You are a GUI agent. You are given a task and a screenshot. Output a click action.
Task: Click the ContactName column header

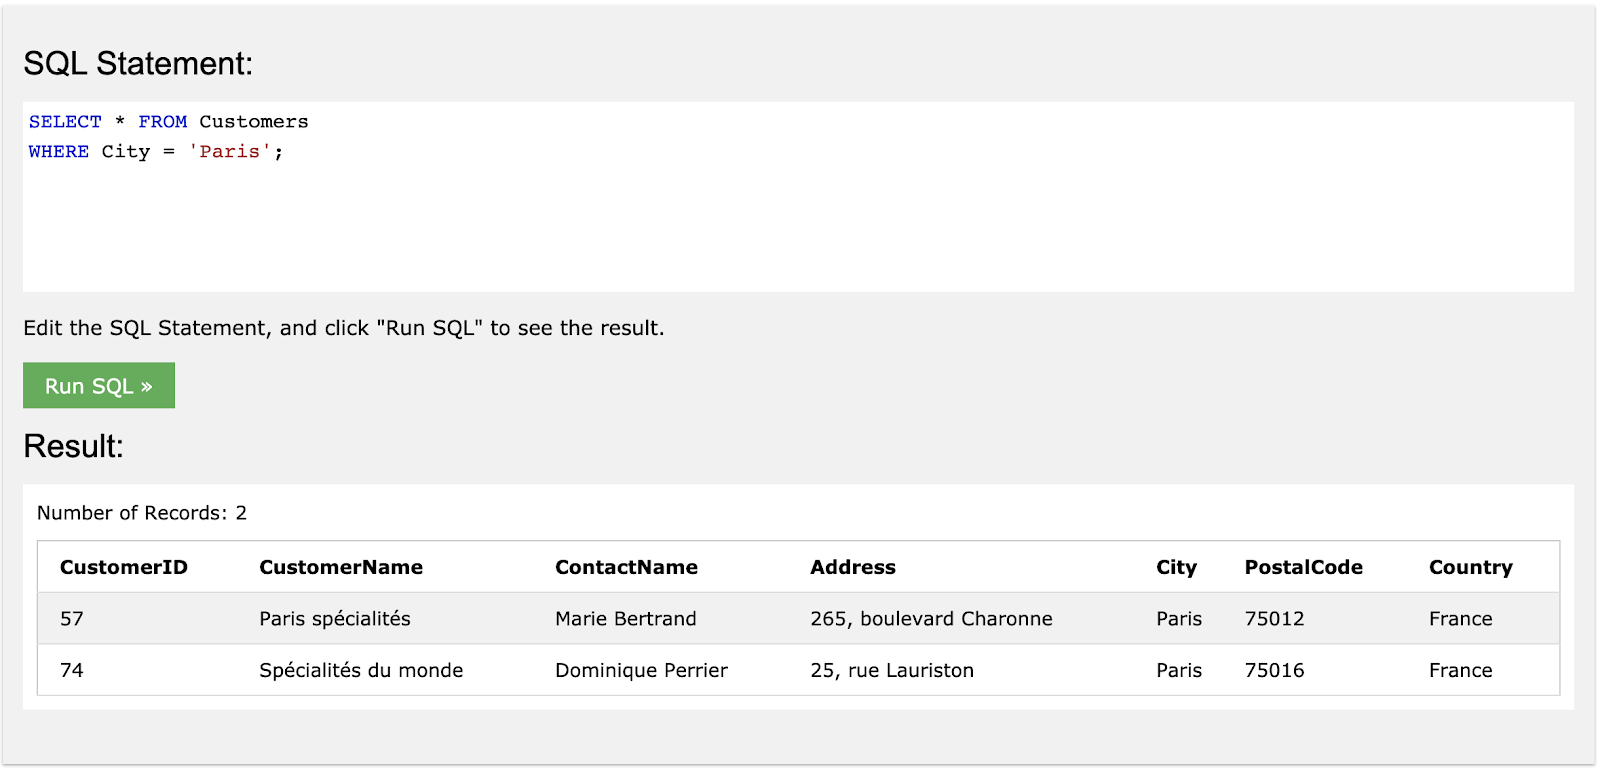pyautogui.click(x=626, y=568)
